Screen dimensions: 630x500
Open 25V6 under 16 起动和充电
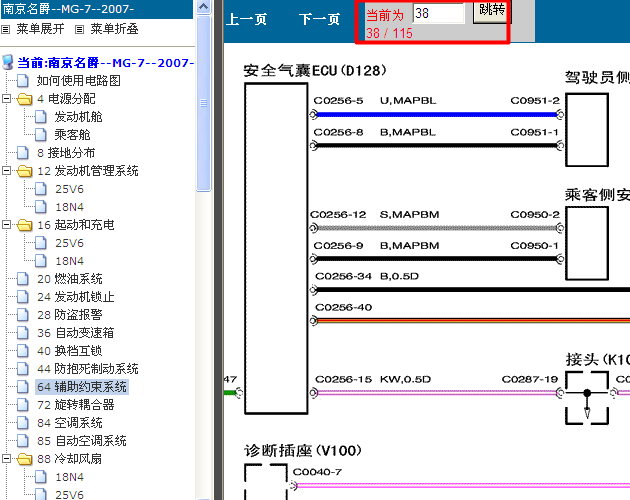[69, 243]
